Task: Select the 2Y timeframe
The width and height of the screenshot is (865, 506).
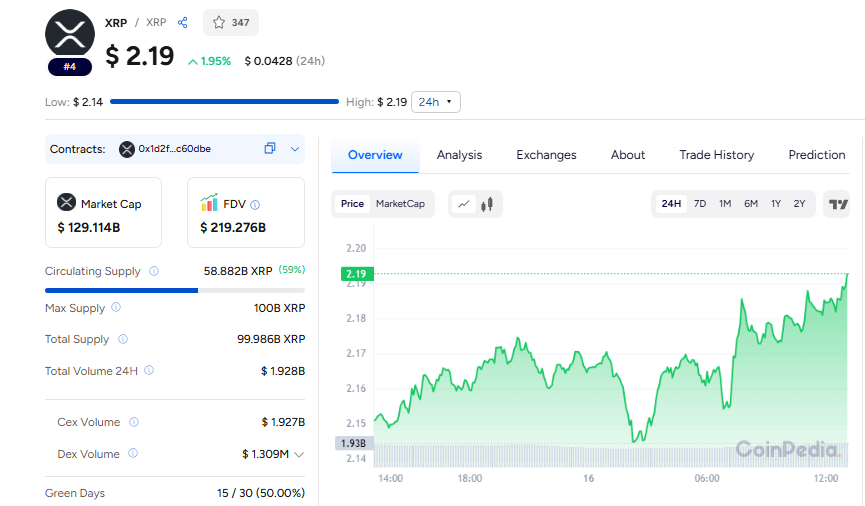Action: (x=799, y=204)
